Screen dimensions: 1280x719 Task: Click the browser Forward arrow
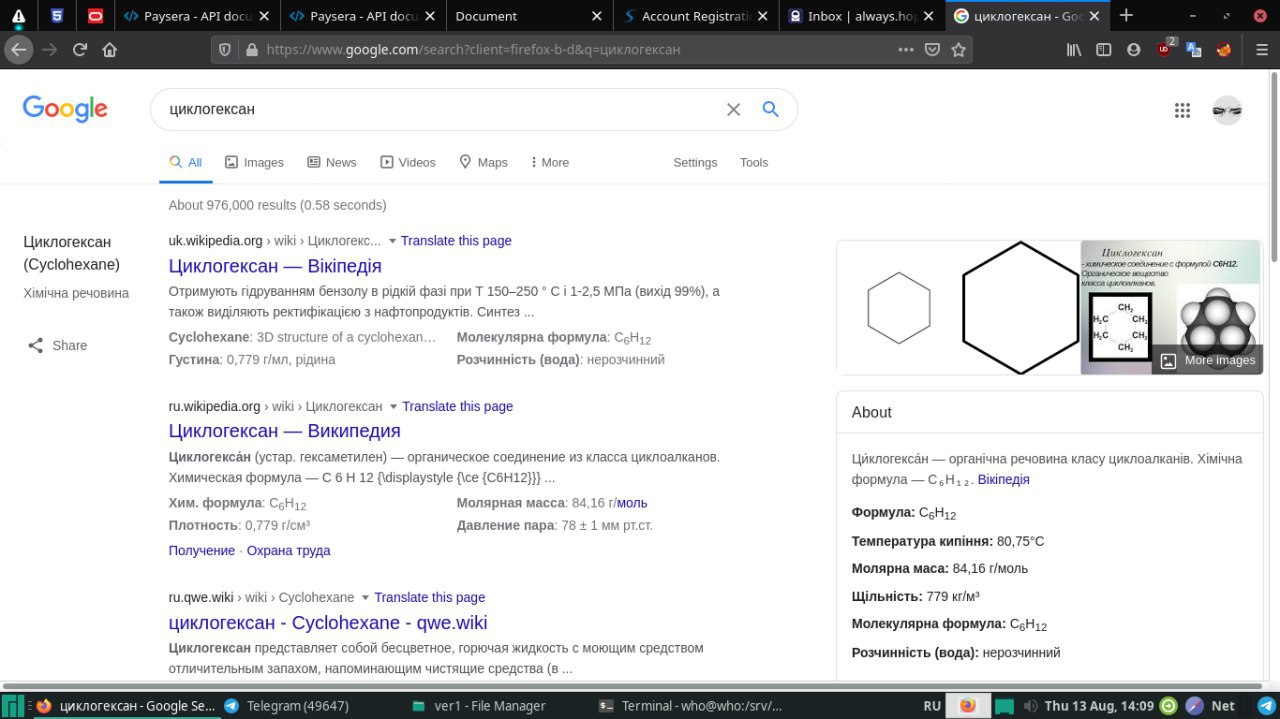coord(50,49)
